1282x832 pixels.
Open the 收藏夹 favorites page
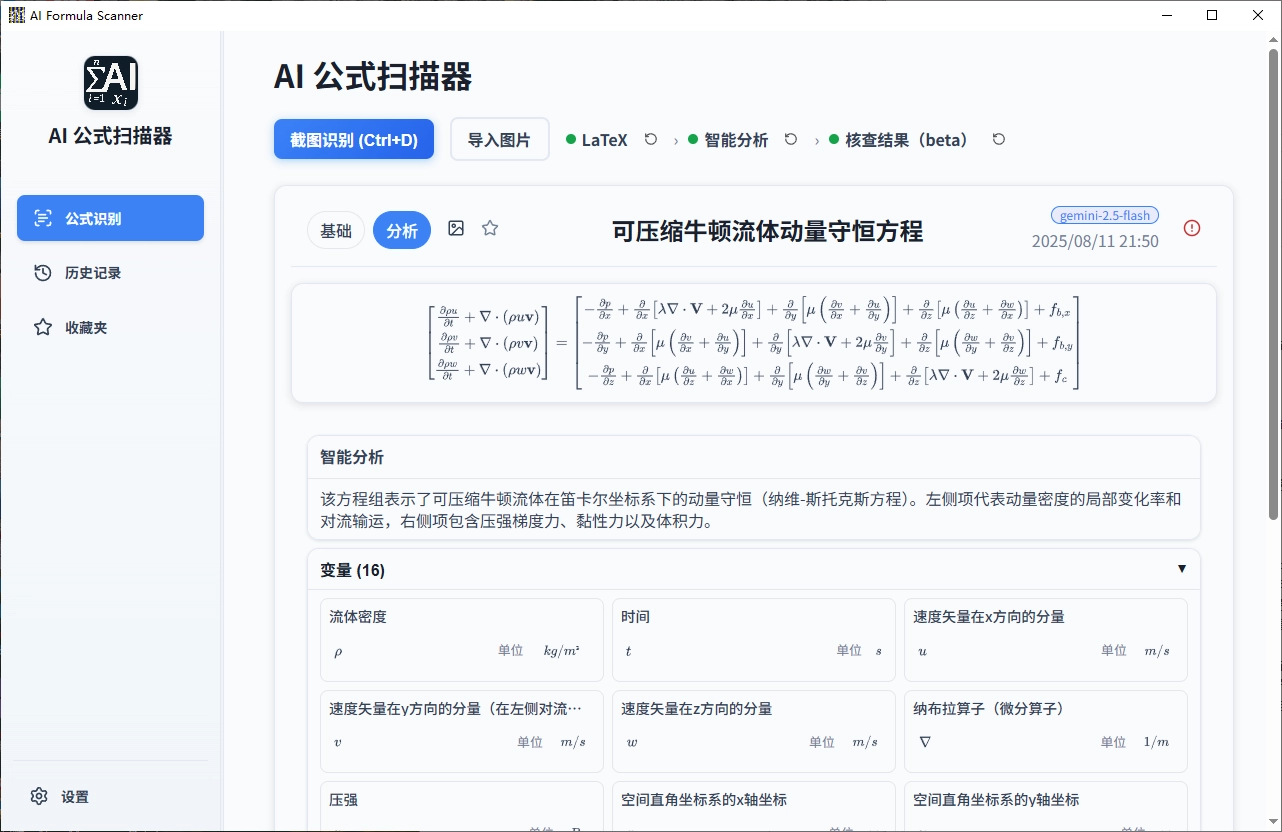110,327
